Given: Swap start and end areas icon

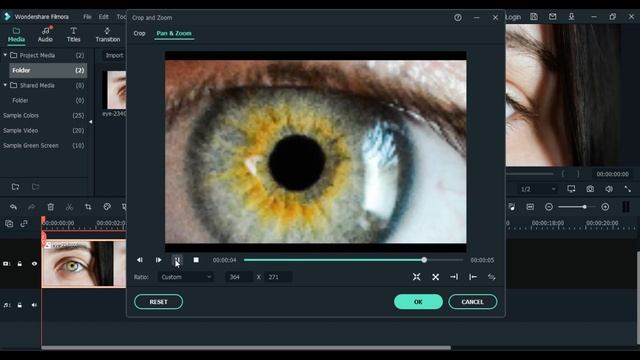Looking at the screenshot, I should (x=491, y=277).
